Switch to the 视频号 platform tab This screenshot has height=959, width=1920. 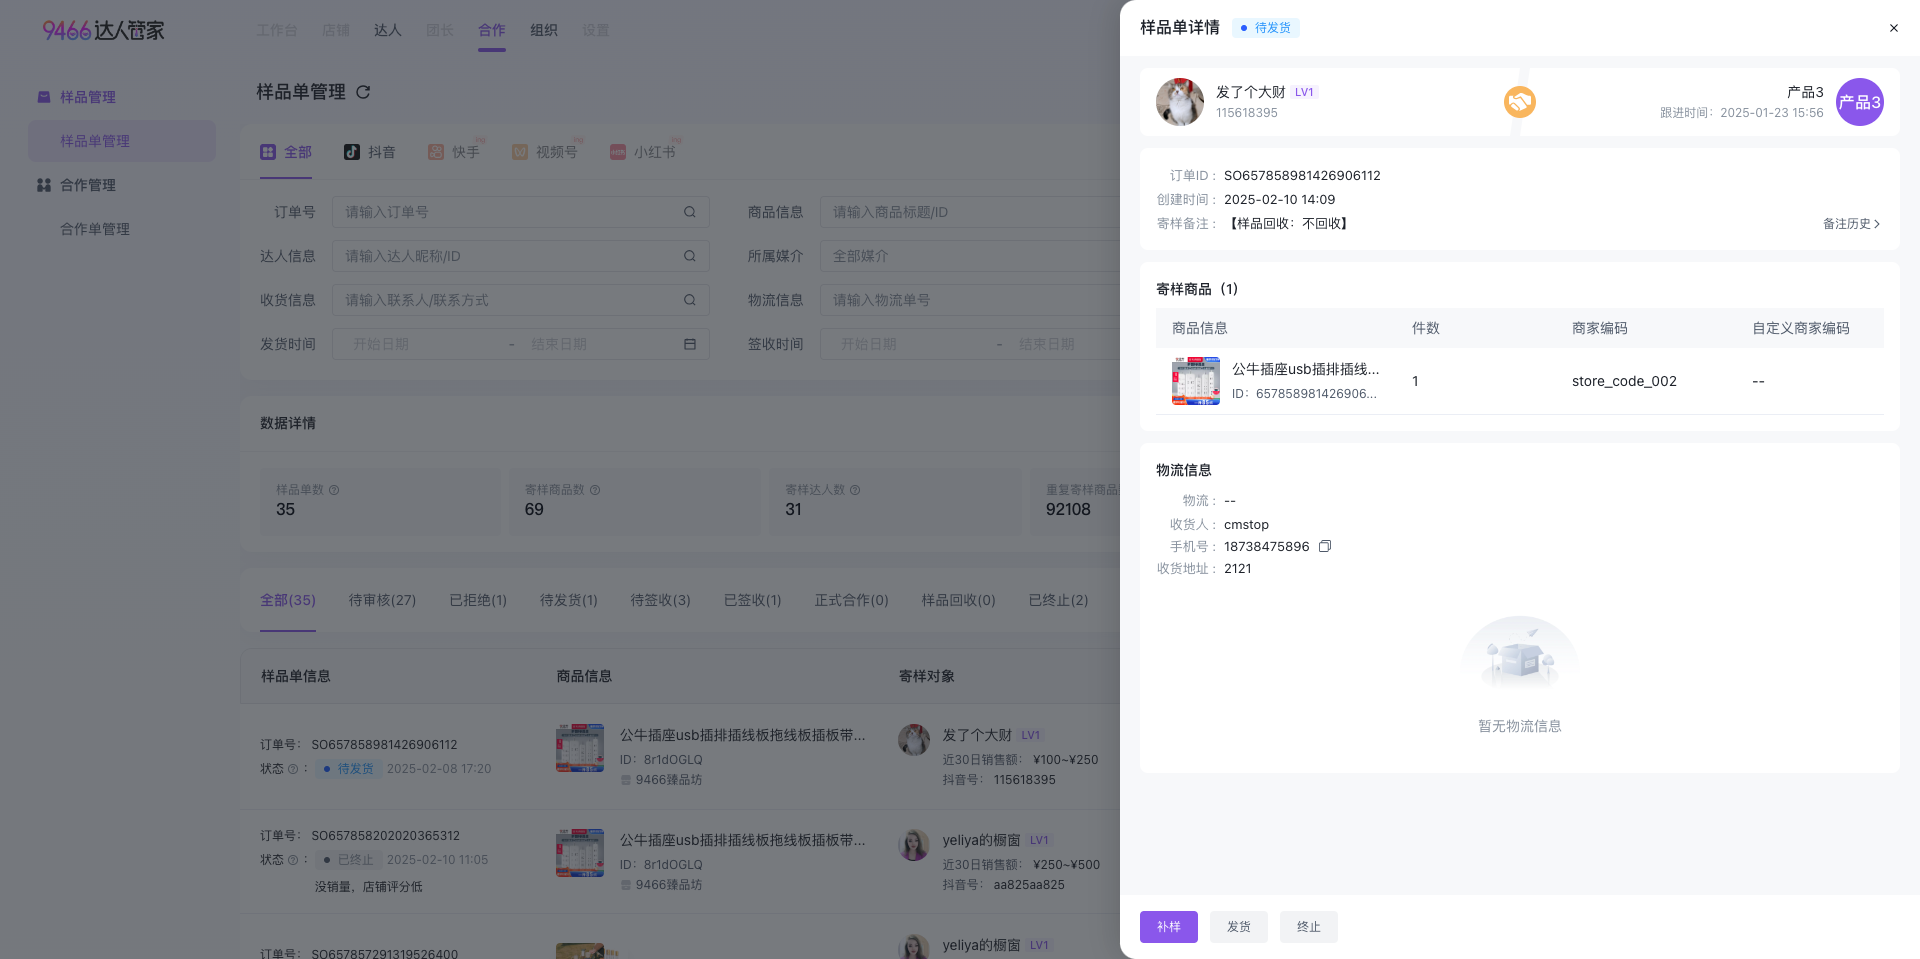pyautogui.click(x=545, y=152)
